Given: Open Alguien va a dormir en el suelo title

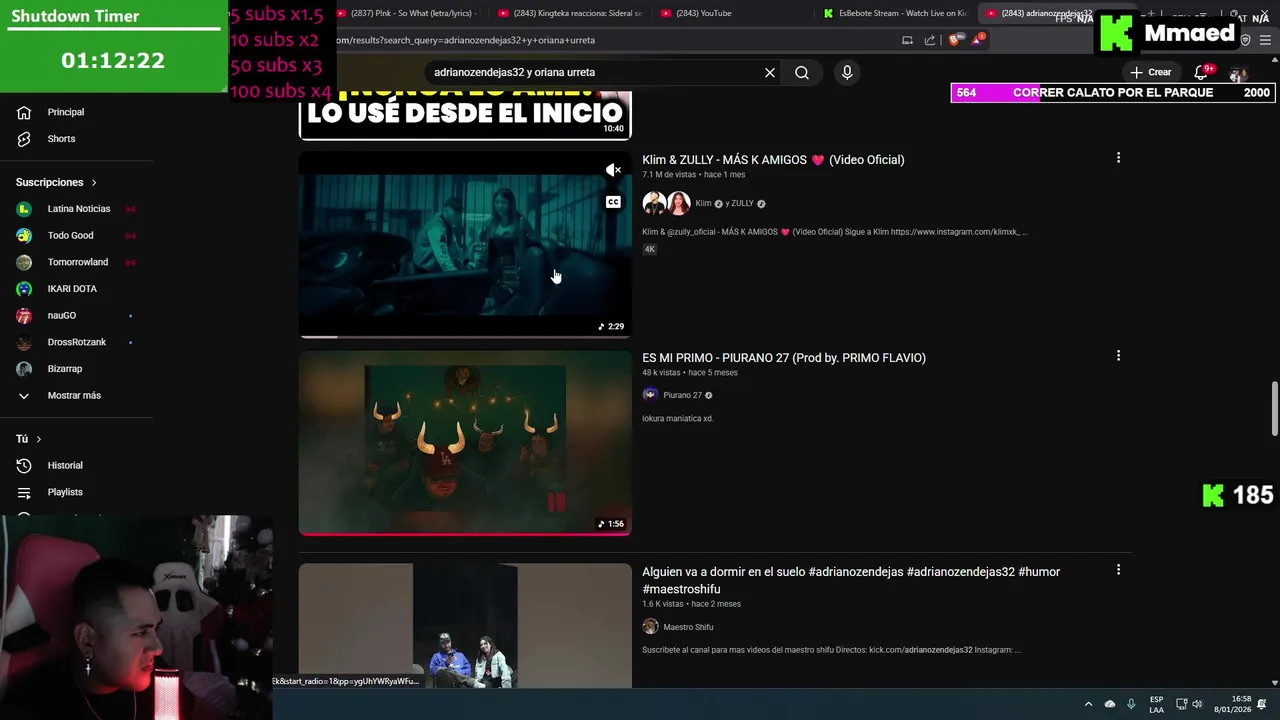Looking at the screenshot, I should coord(851,580).
